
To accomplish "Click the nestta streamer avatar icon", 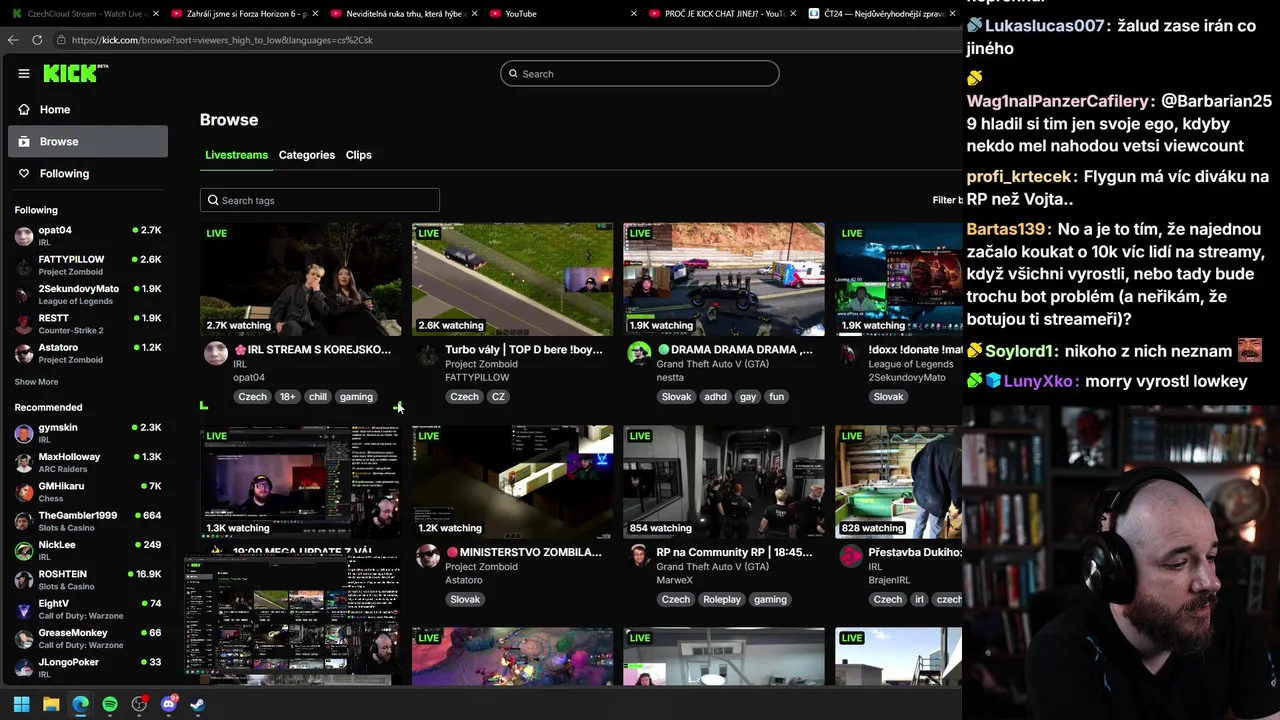I will tap(639, 353).
